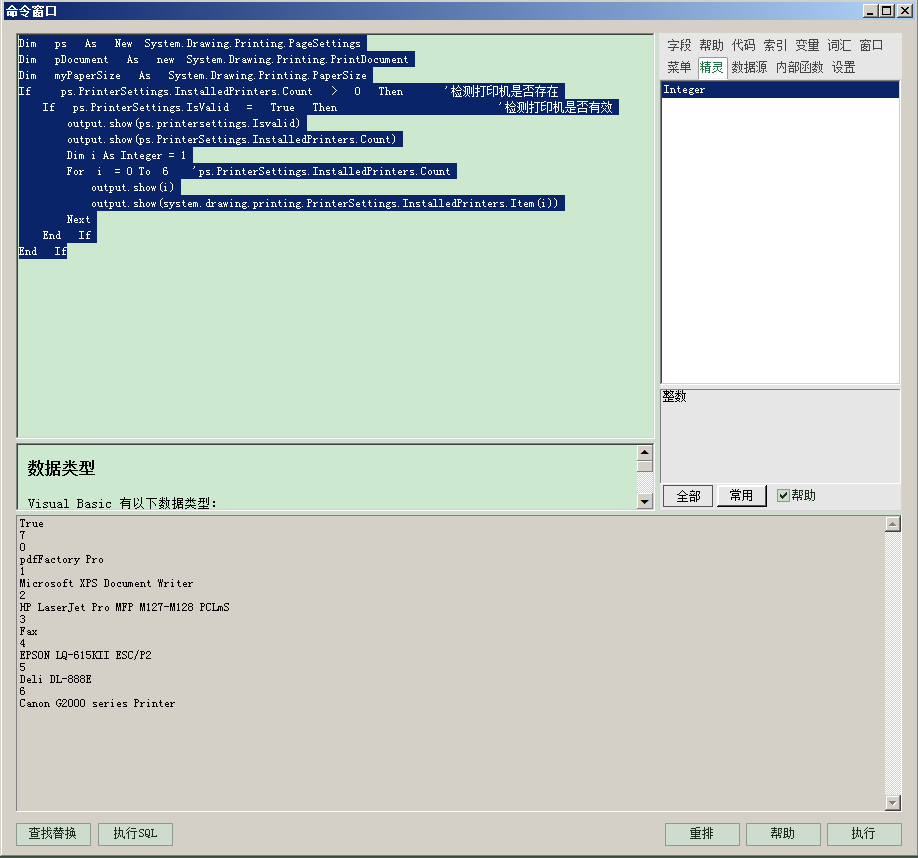
Task: Switch to the 词汇 tab
Action: [839, 45]
